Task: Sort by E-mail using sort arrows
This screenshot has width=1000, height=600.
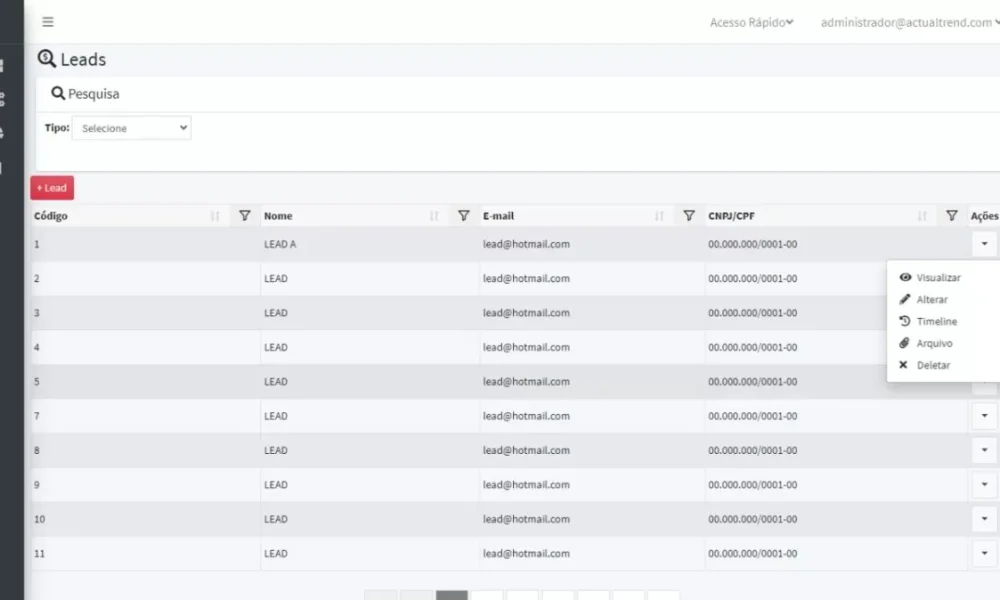Action: pyautogui.click(x=659, y=216)
